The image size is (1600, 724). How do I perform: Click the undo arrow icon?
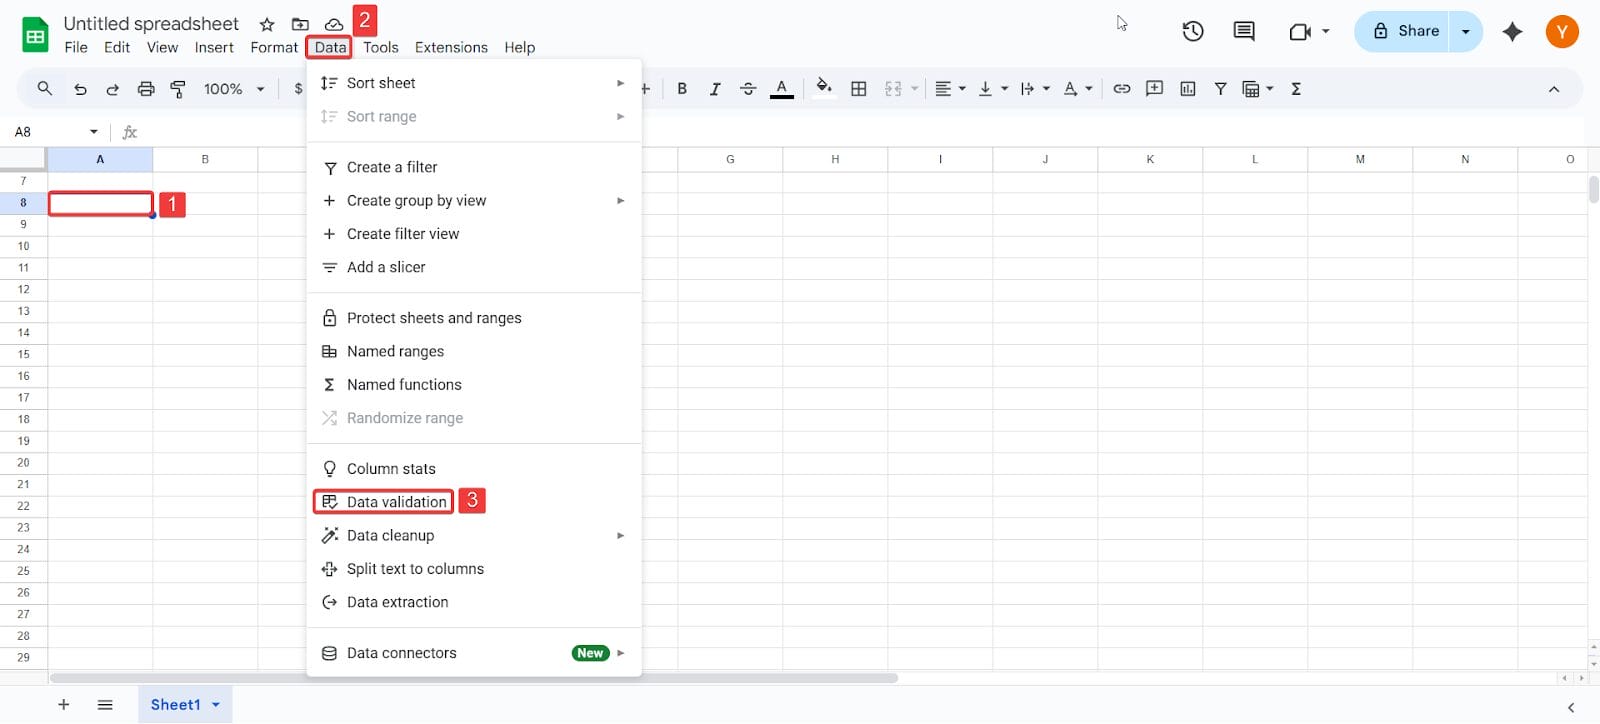(x=80, y=89)
